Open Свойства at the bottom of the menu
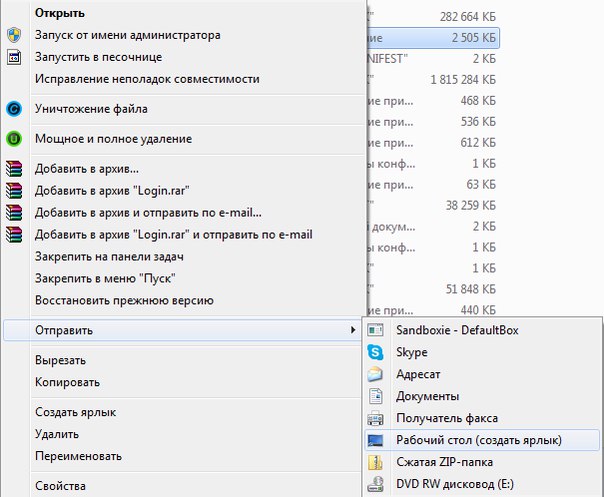This screenshot has width=604, height=497. (x=60, y=486)
